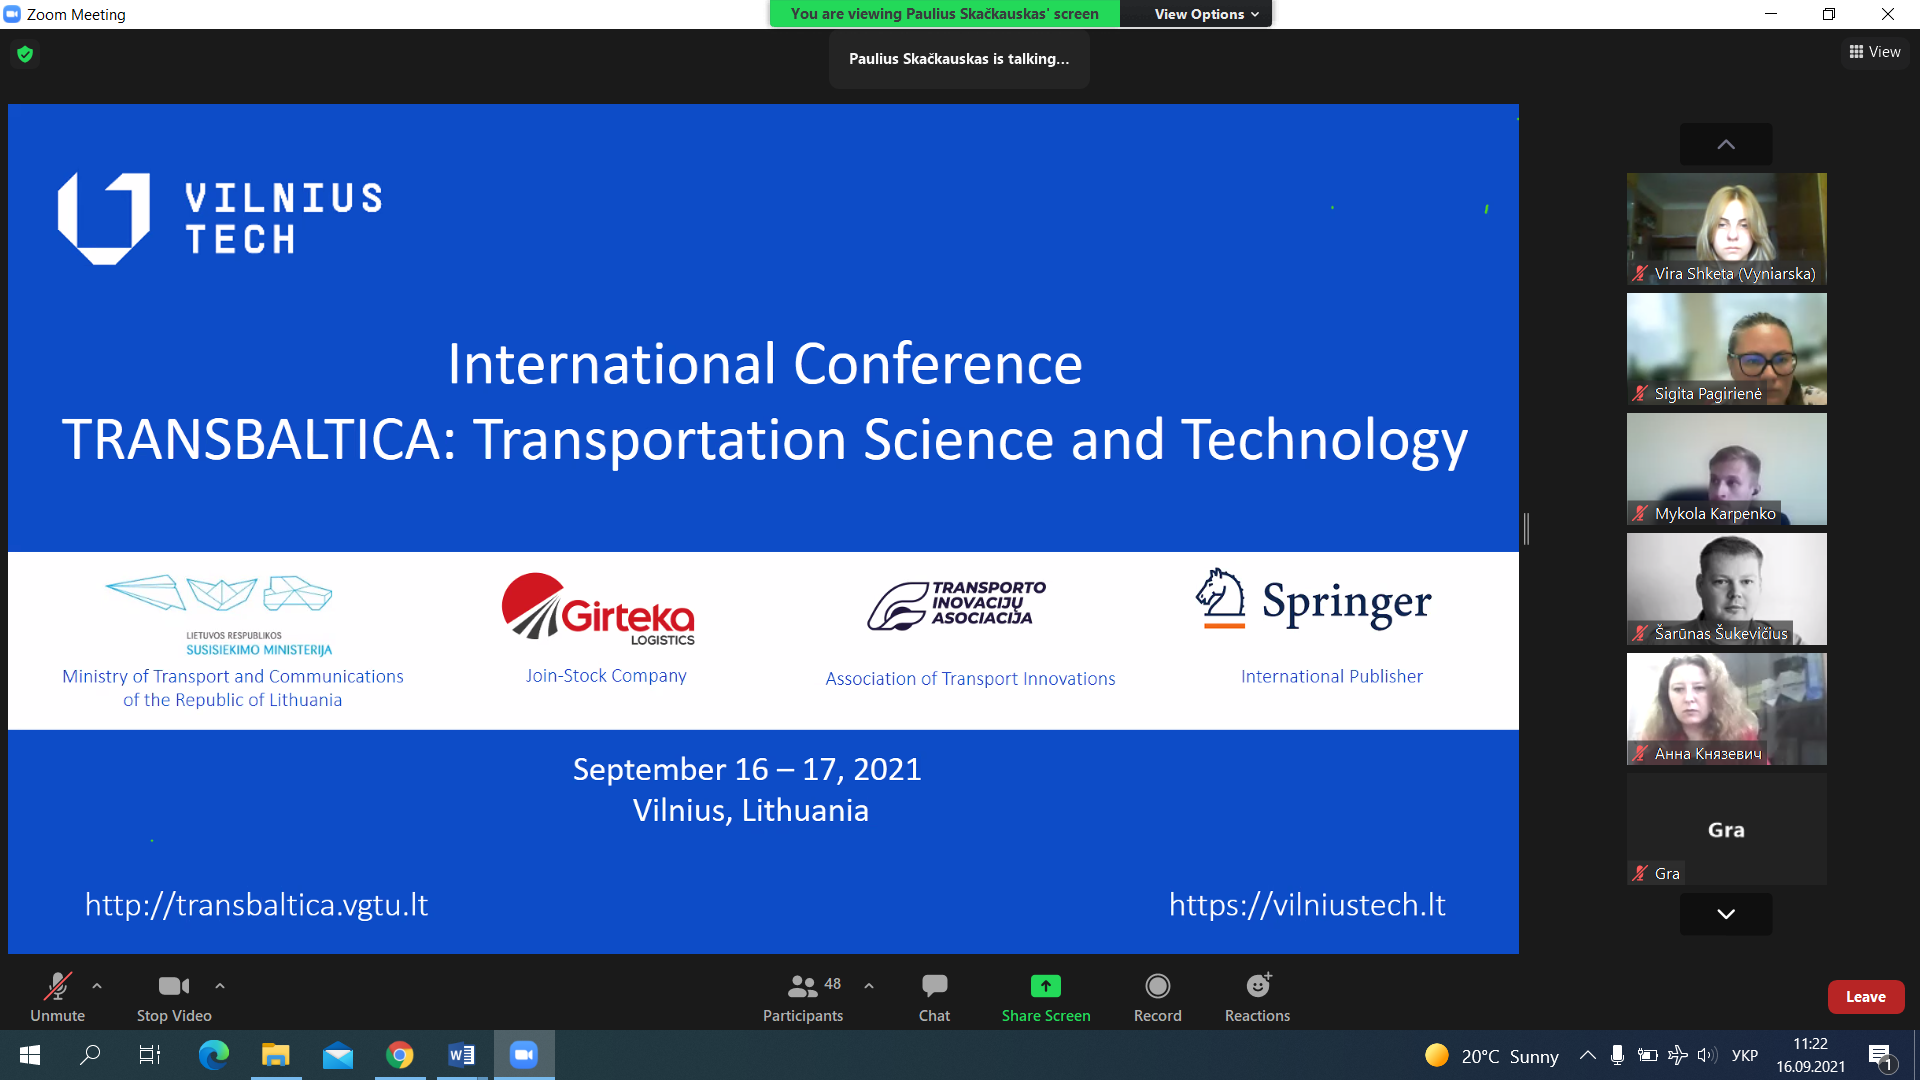Click Zoom icon on taskbar
This screenshot has height=1080, width=1920.
524,1055
